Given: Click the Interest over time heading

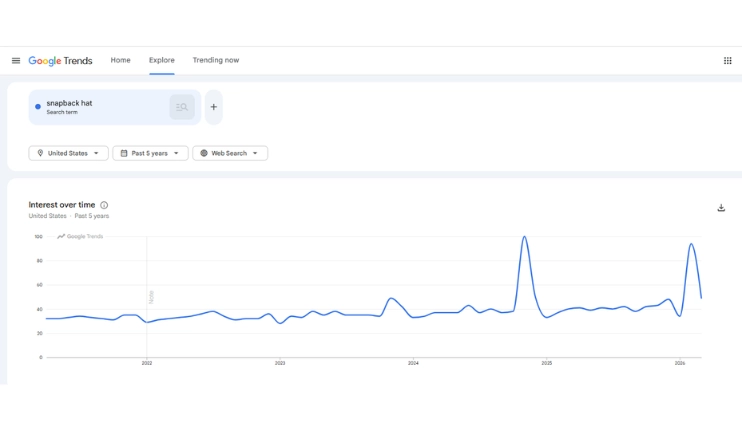Looking at the screenshot, I should [x=62, y=205].
